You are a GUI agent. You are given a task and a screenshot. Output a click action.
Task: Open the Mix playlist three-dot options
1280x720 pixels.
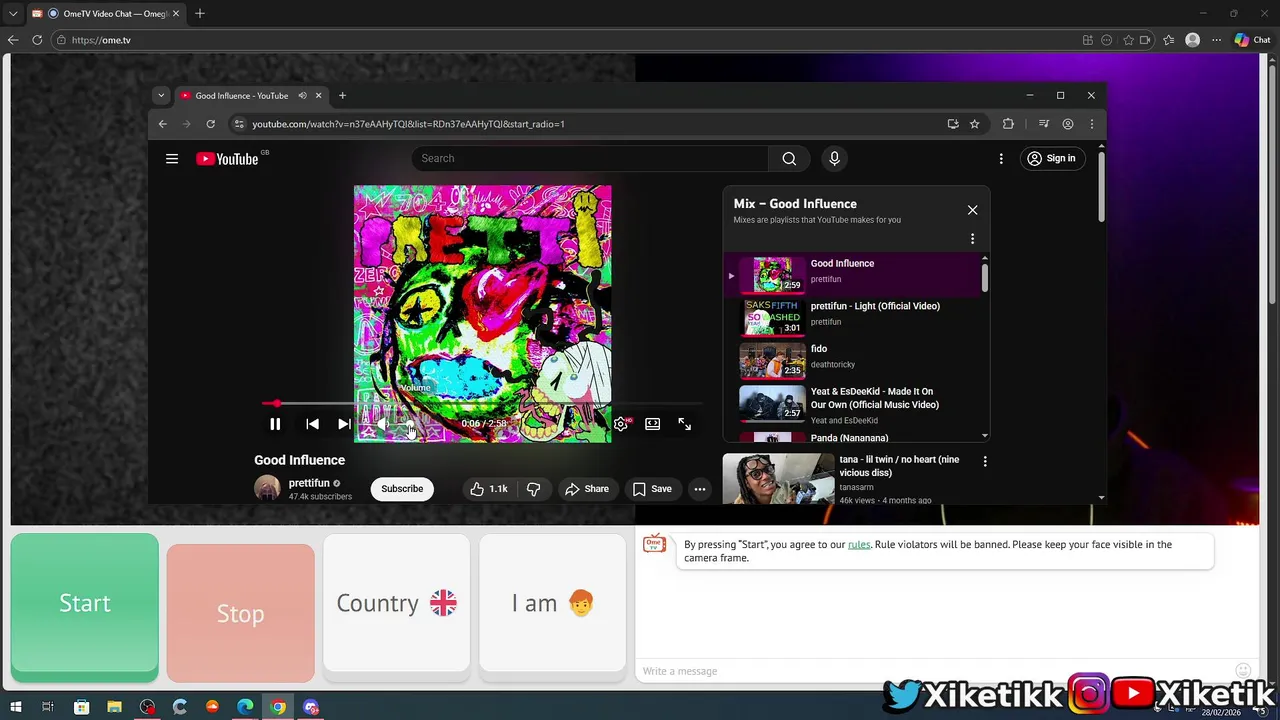(x=972, y=239)
